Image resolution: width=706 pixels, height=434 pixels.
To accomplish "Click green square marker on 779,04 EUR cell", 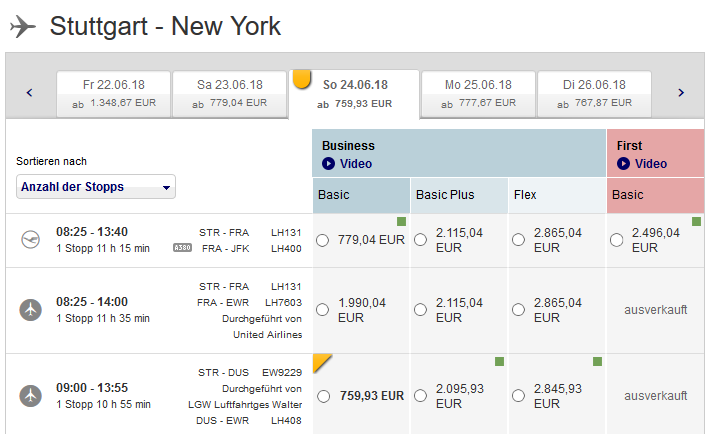I will click(401, 222).
